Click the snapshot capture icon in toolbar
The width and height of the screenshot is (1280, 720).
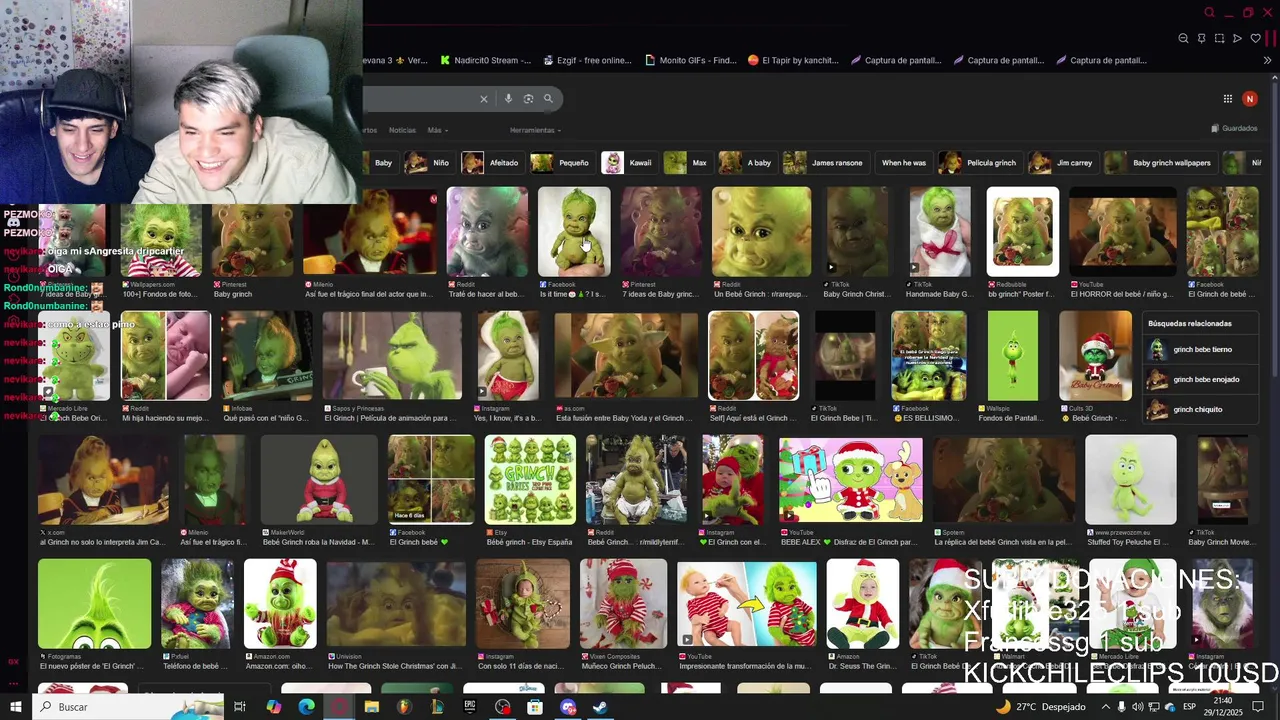tap(1219, 38)
